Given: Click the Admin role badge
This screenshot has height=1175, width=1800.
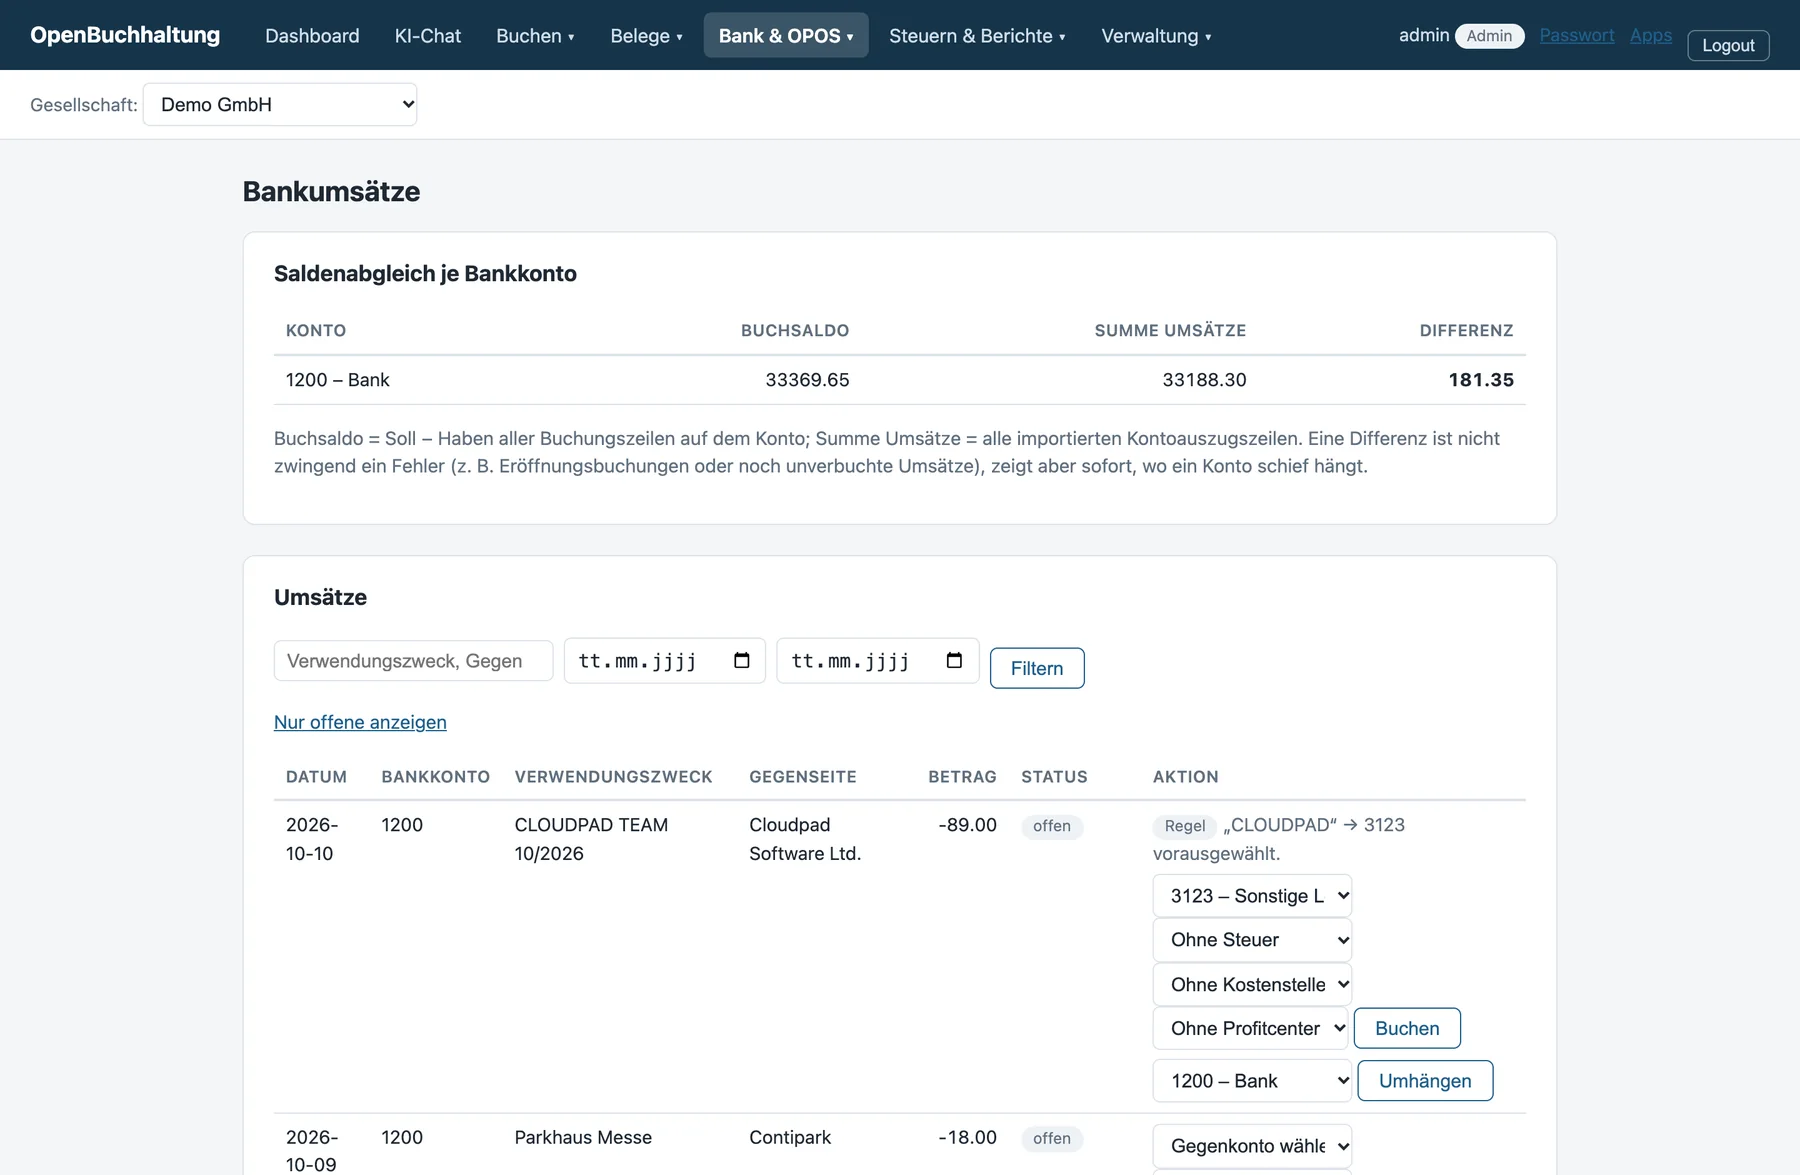Looking at the screenshot, I should 1489,36.
